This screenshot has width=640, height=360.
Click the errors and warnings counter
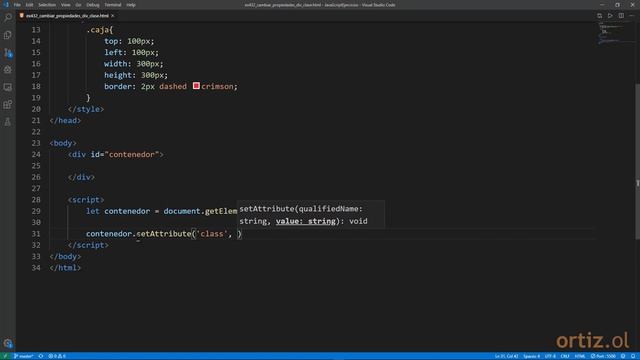coord(57,356)
